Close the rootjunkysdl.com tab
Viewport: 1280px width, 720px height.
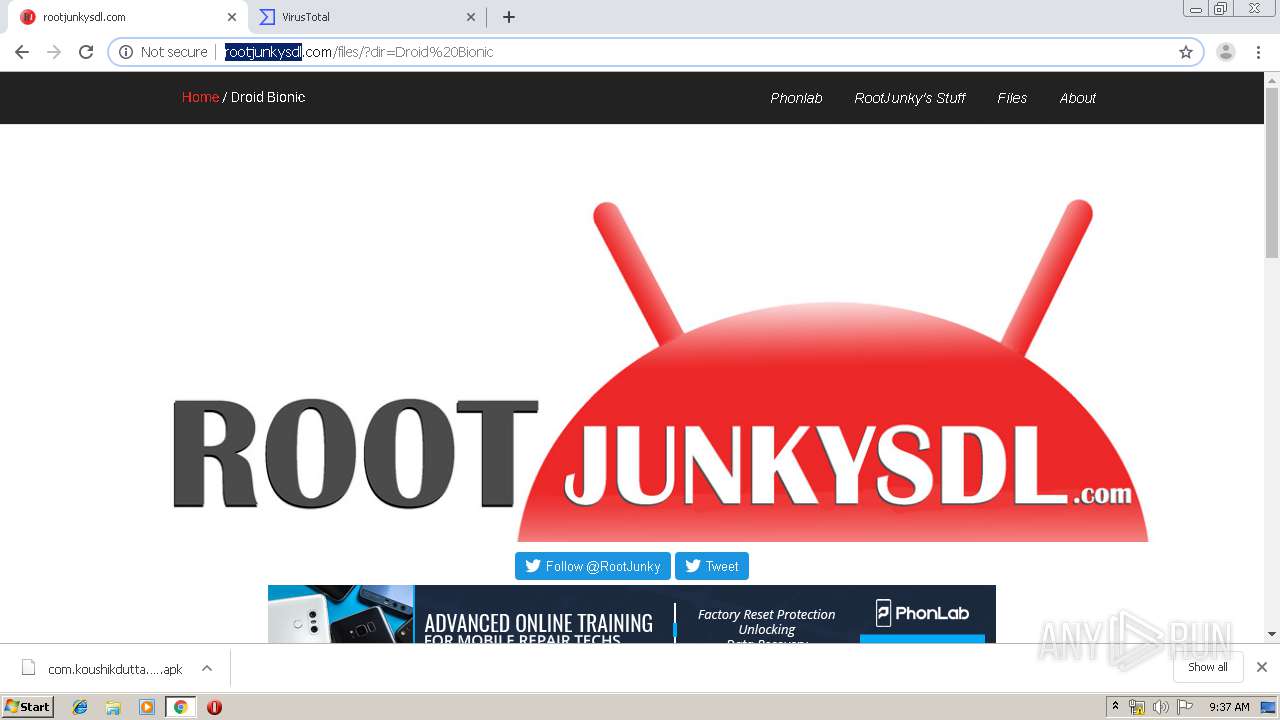tap(232, 17)
